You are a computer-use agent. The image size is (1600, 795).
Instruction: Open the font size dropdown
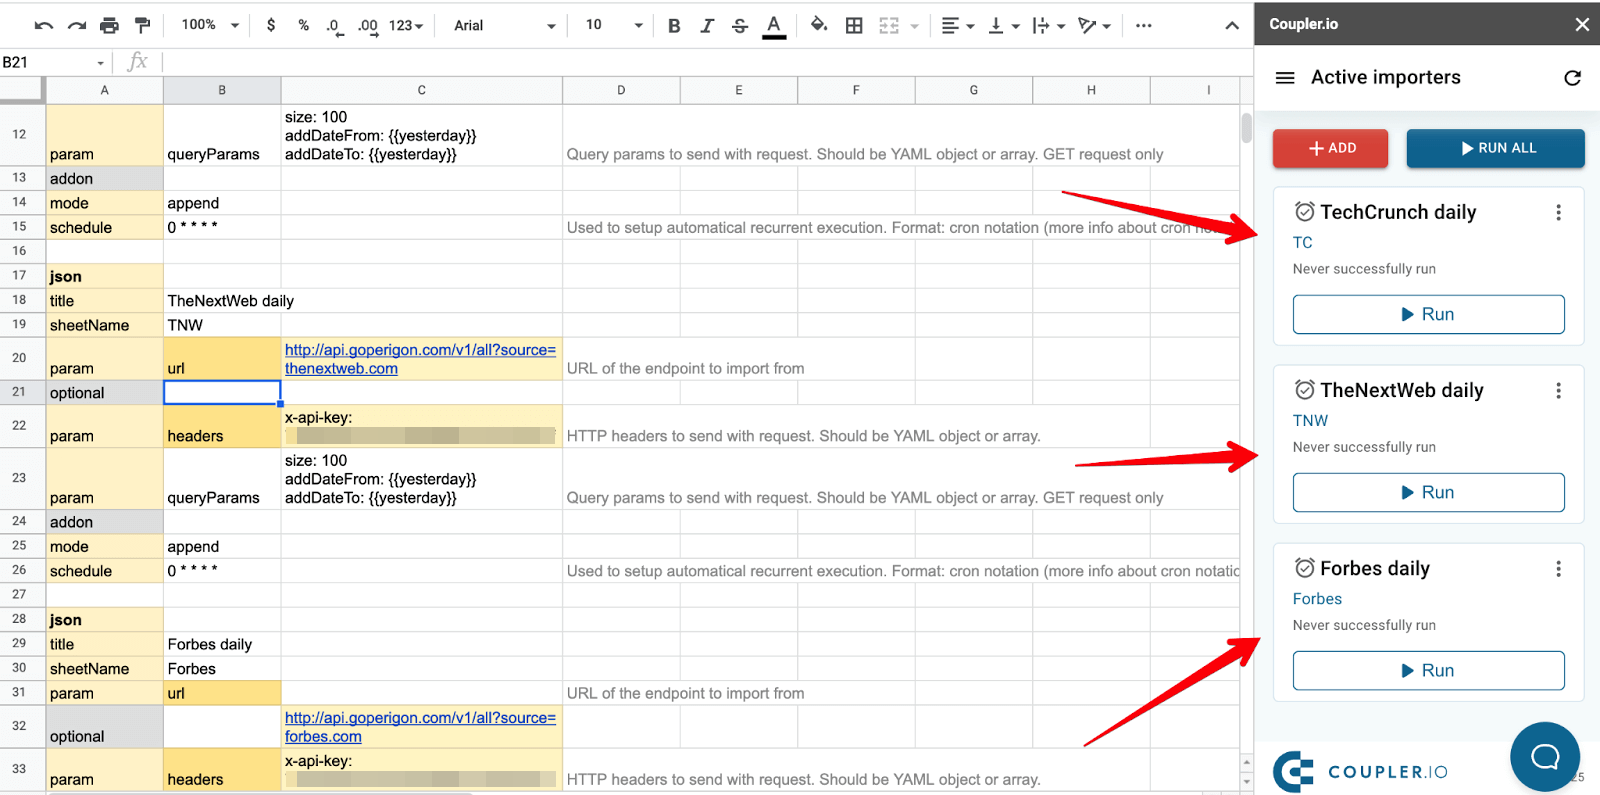(614, 25)
